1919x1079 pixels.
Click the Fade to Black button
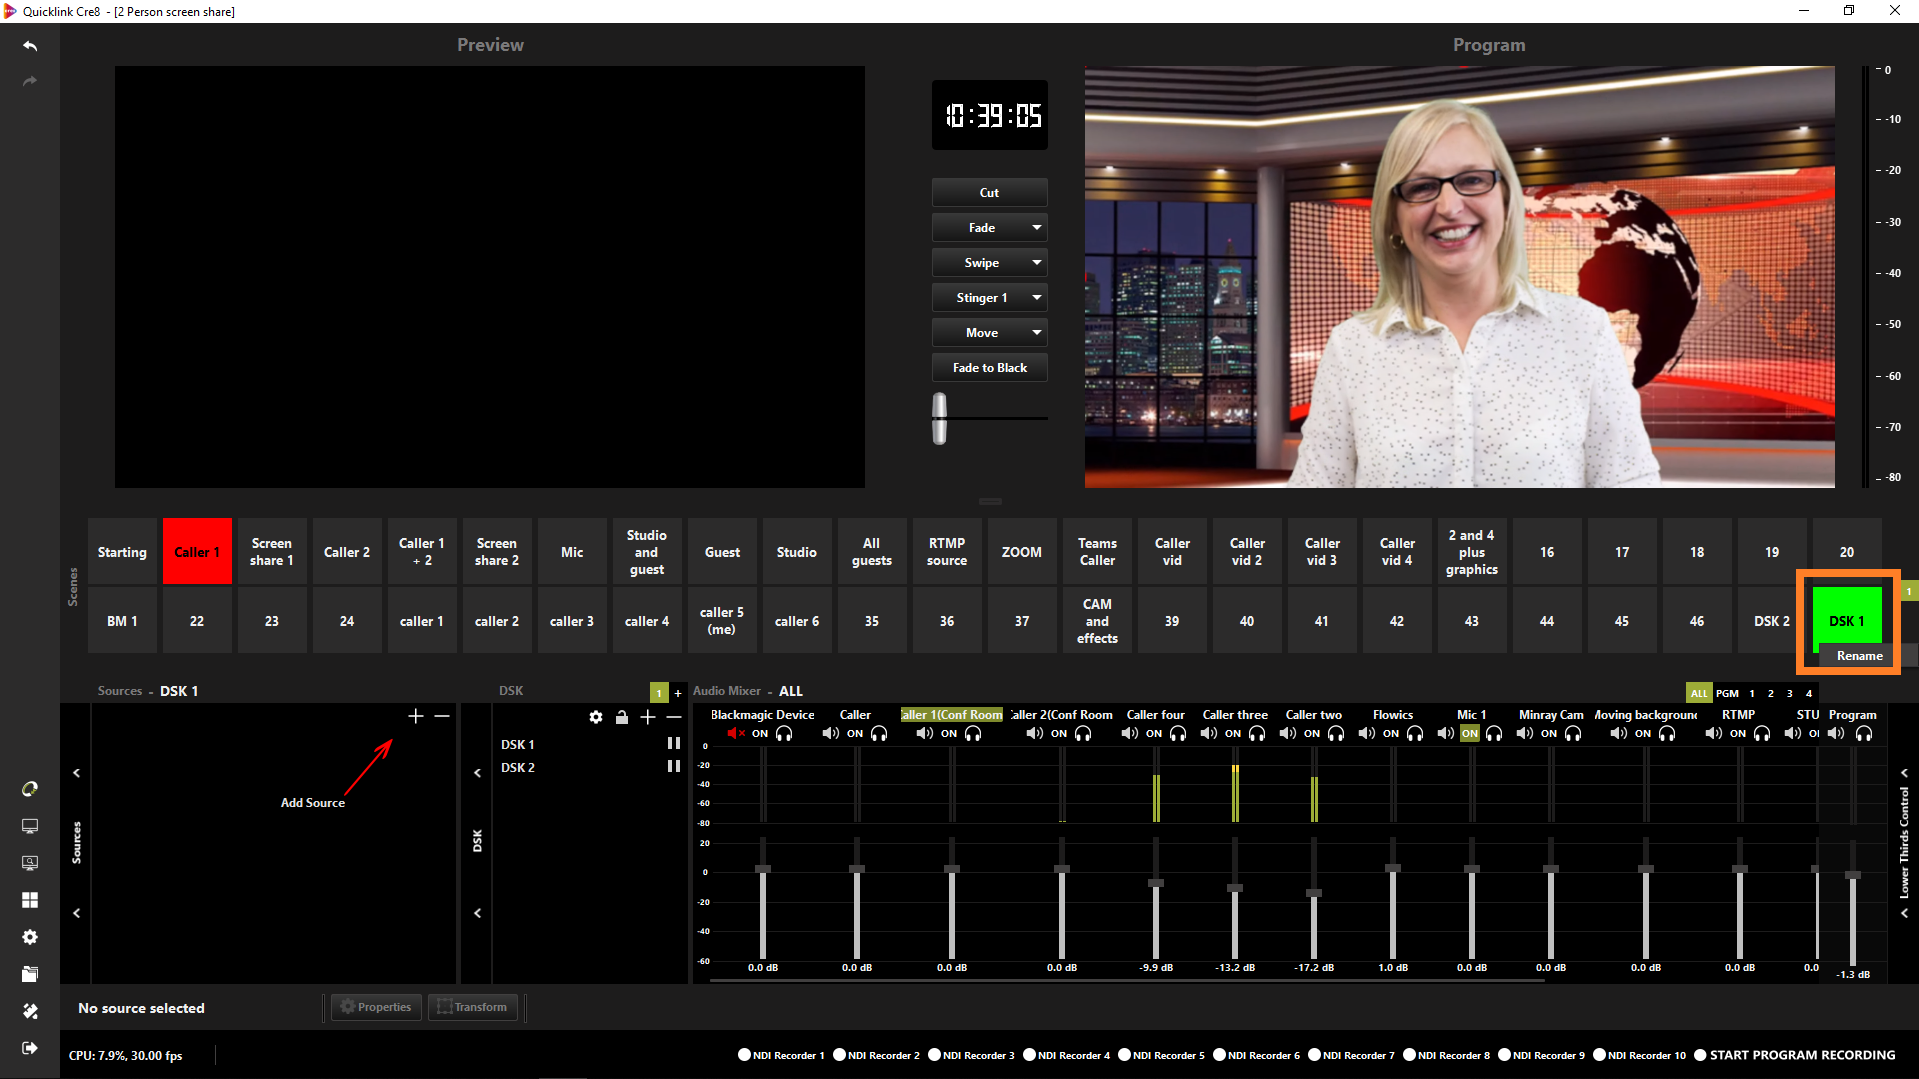989,368
